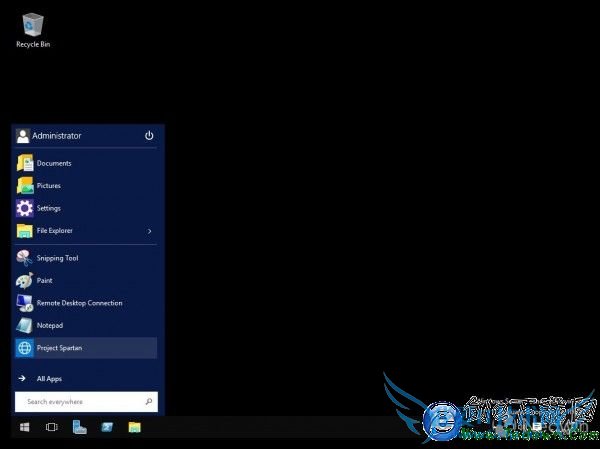The image size is (600, 449).
Task: Open the Documents folder icon
Action: [25, 163]
